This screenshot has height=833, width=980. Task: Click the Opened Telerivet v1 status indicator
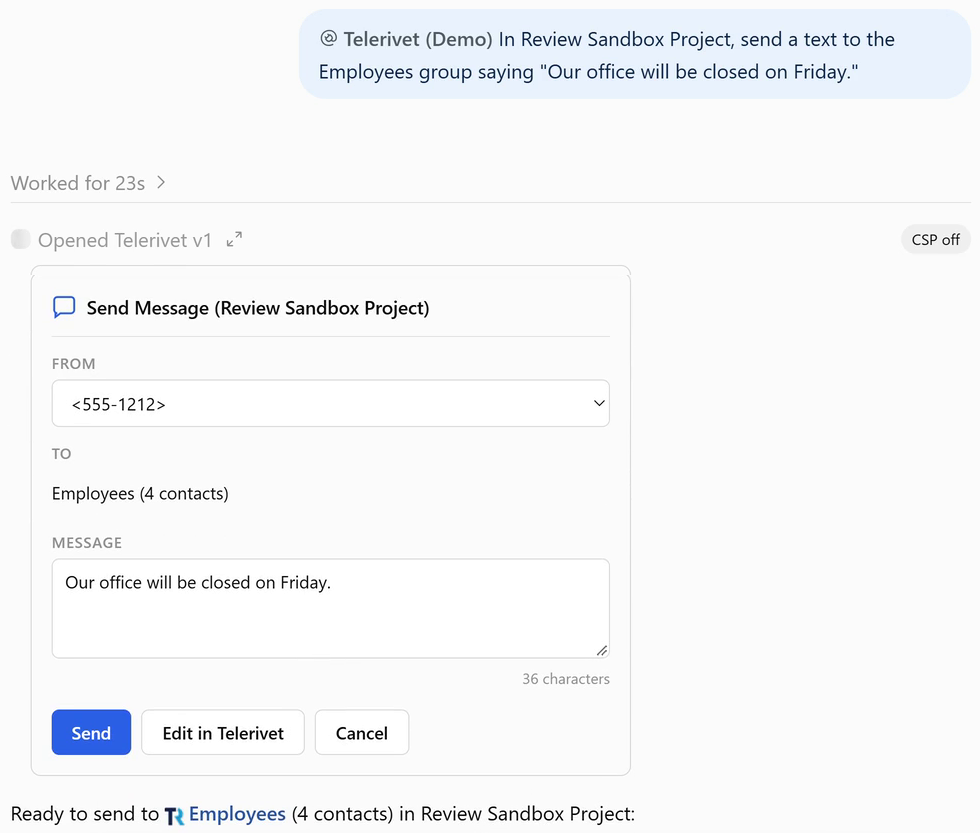point(21,239)
